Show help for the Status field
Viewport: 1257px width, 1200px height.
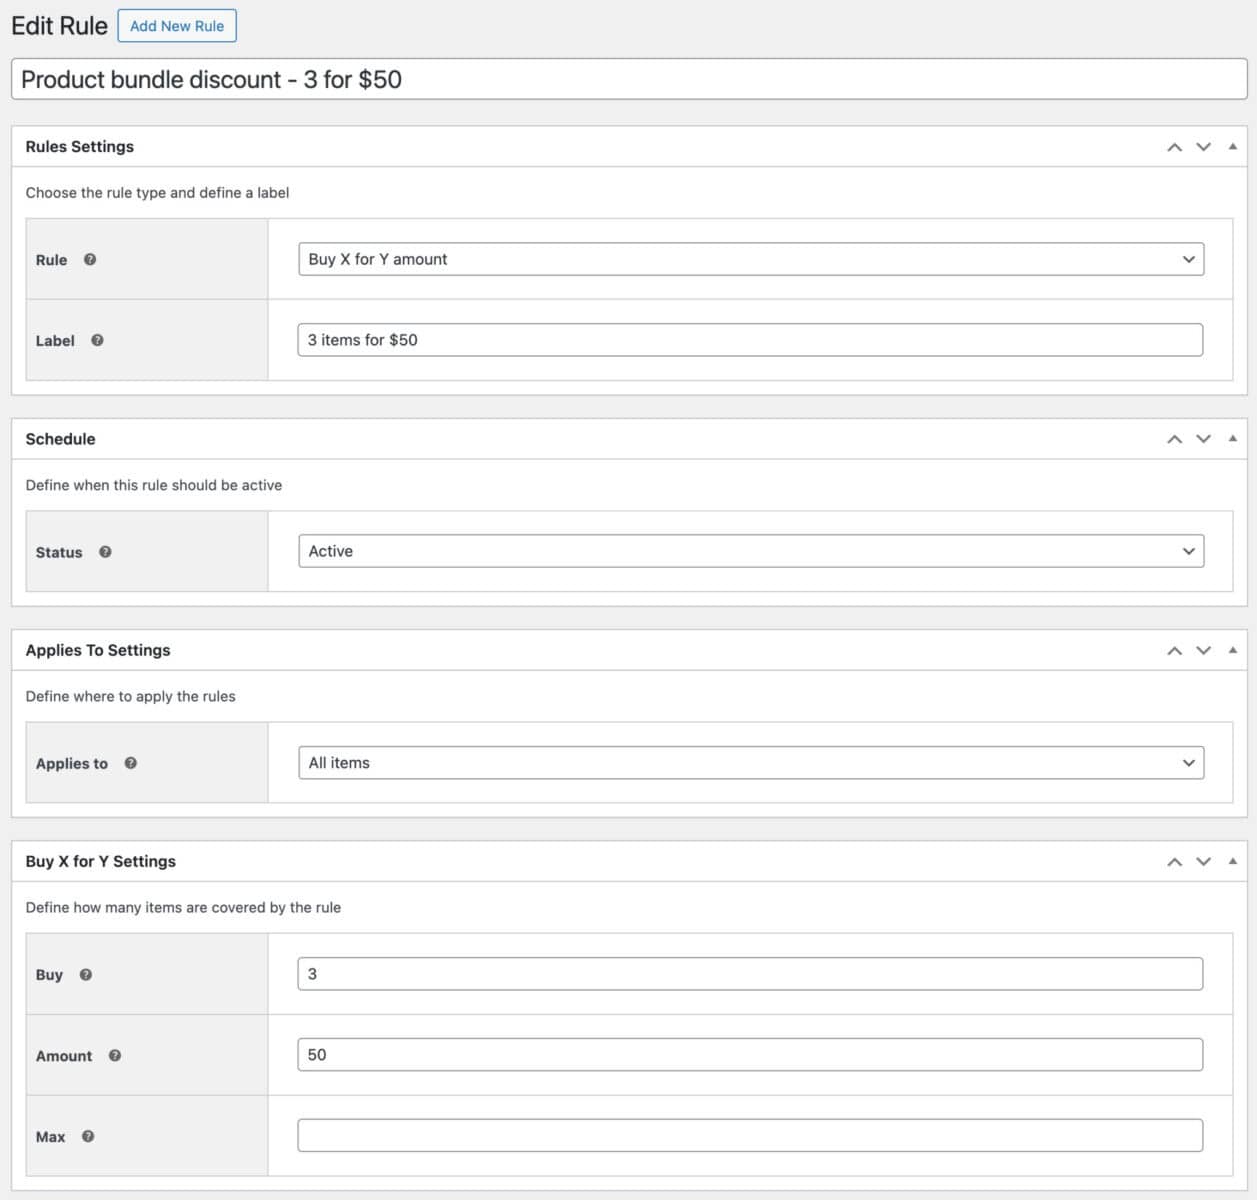coord(105,552)
